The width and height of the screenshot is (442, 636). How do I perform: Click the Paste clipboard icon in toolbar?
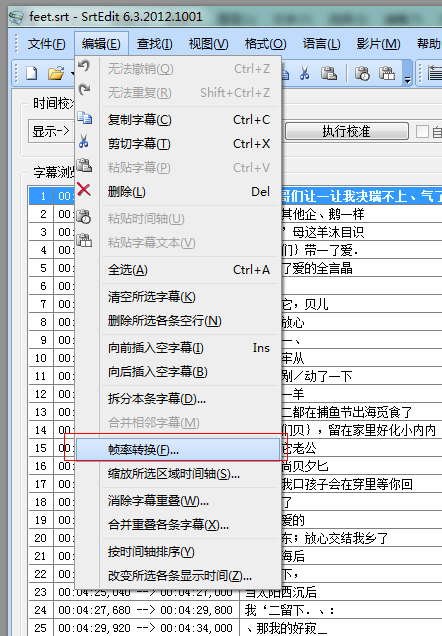pos(328,73)
